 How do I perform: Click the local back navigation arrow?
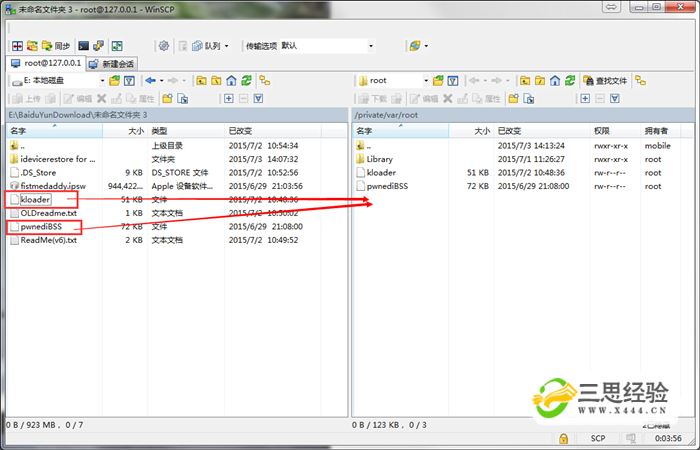click(150, 80)
